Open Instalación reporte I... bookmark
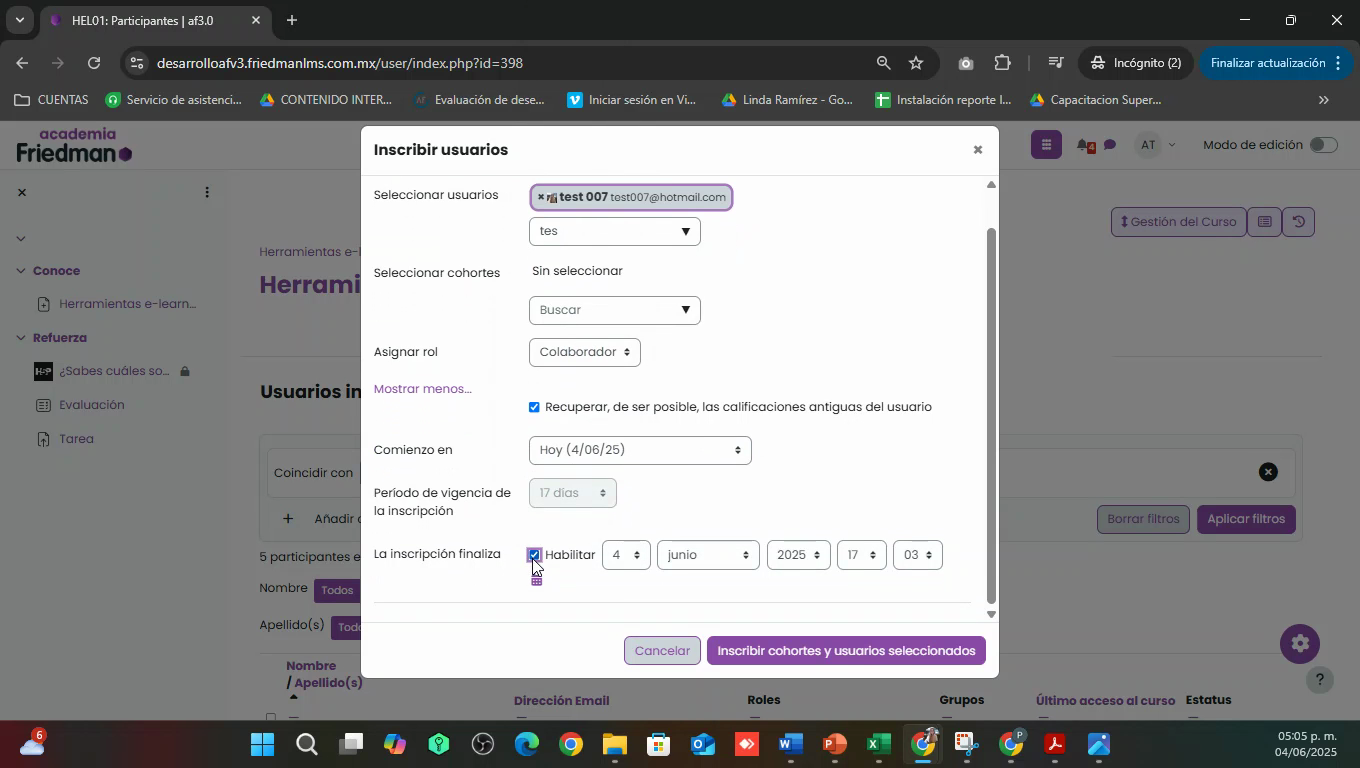 point(943,100)
